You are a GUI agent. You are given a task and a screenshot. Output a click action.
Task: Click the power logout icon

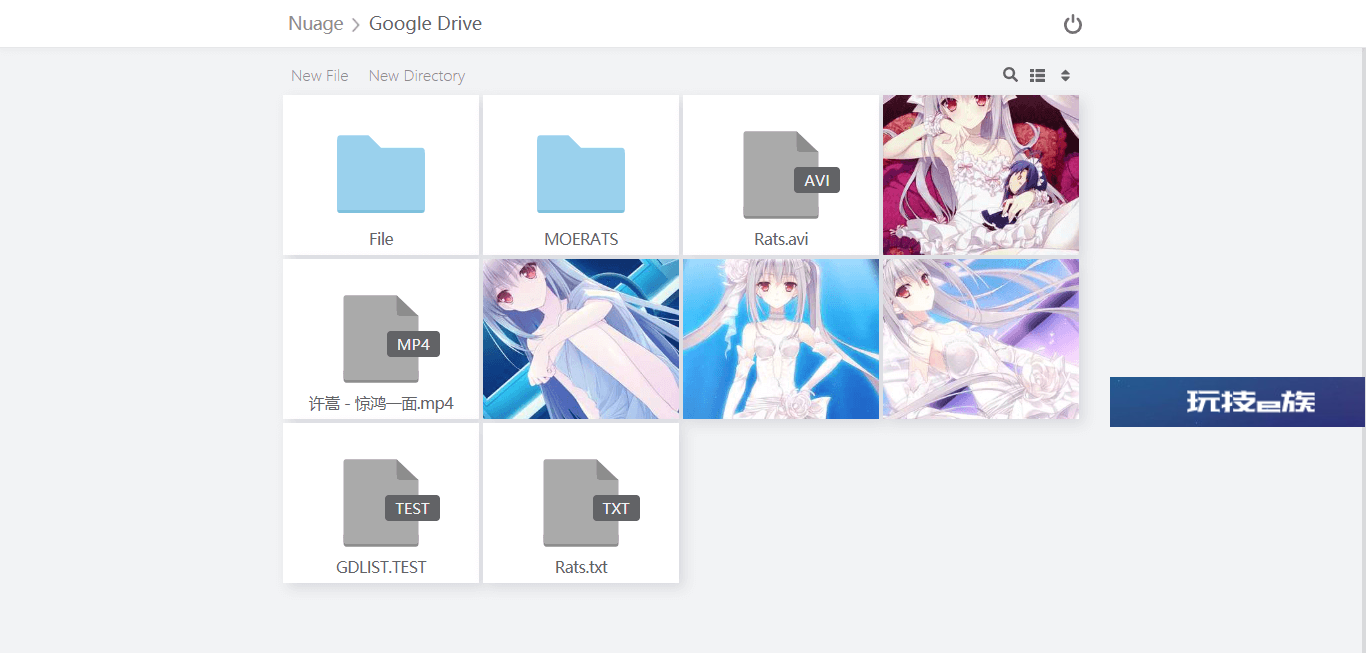click(x=1072, y=24)
